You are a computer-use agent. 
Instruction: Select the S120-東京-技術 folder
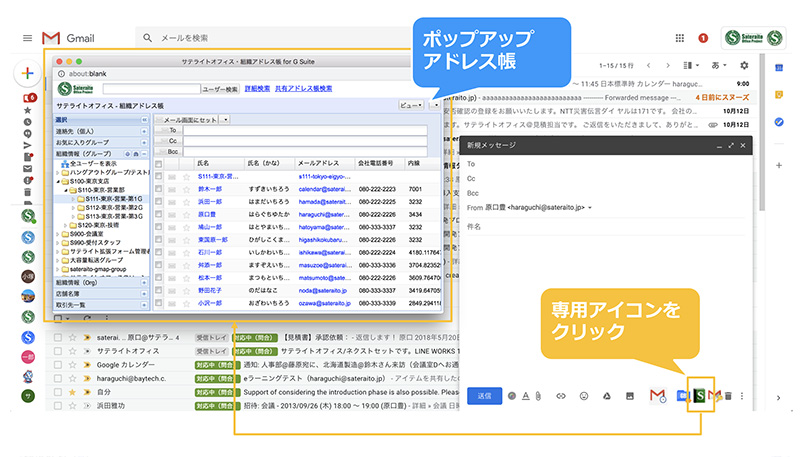(95, 225)
